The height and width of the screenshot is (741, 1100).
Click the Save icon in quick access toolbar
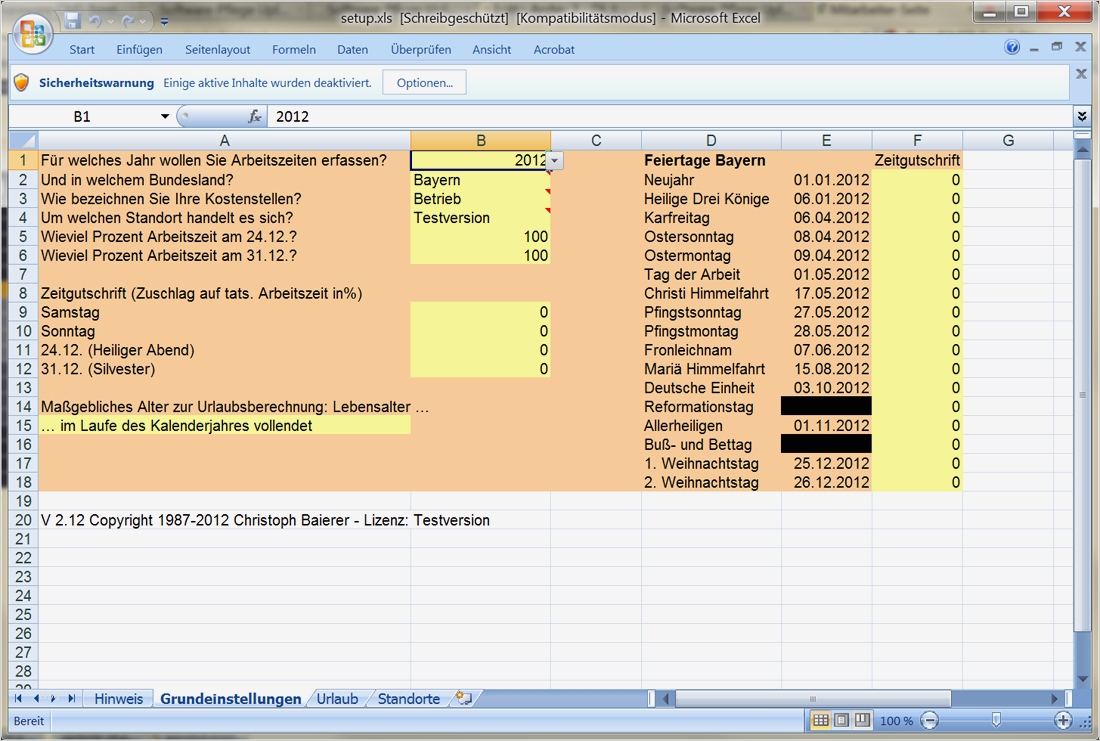(x=73, y=20)
